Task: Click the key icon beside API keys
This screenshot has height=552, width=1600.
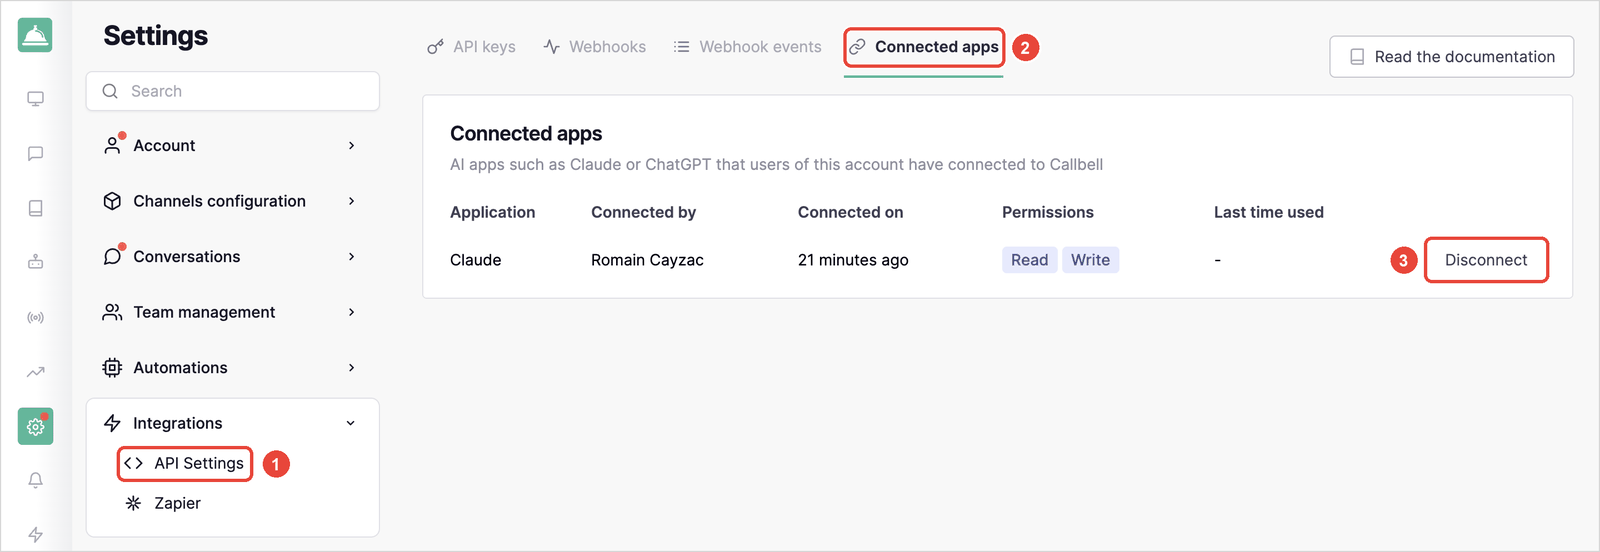Action: [435, 47]
